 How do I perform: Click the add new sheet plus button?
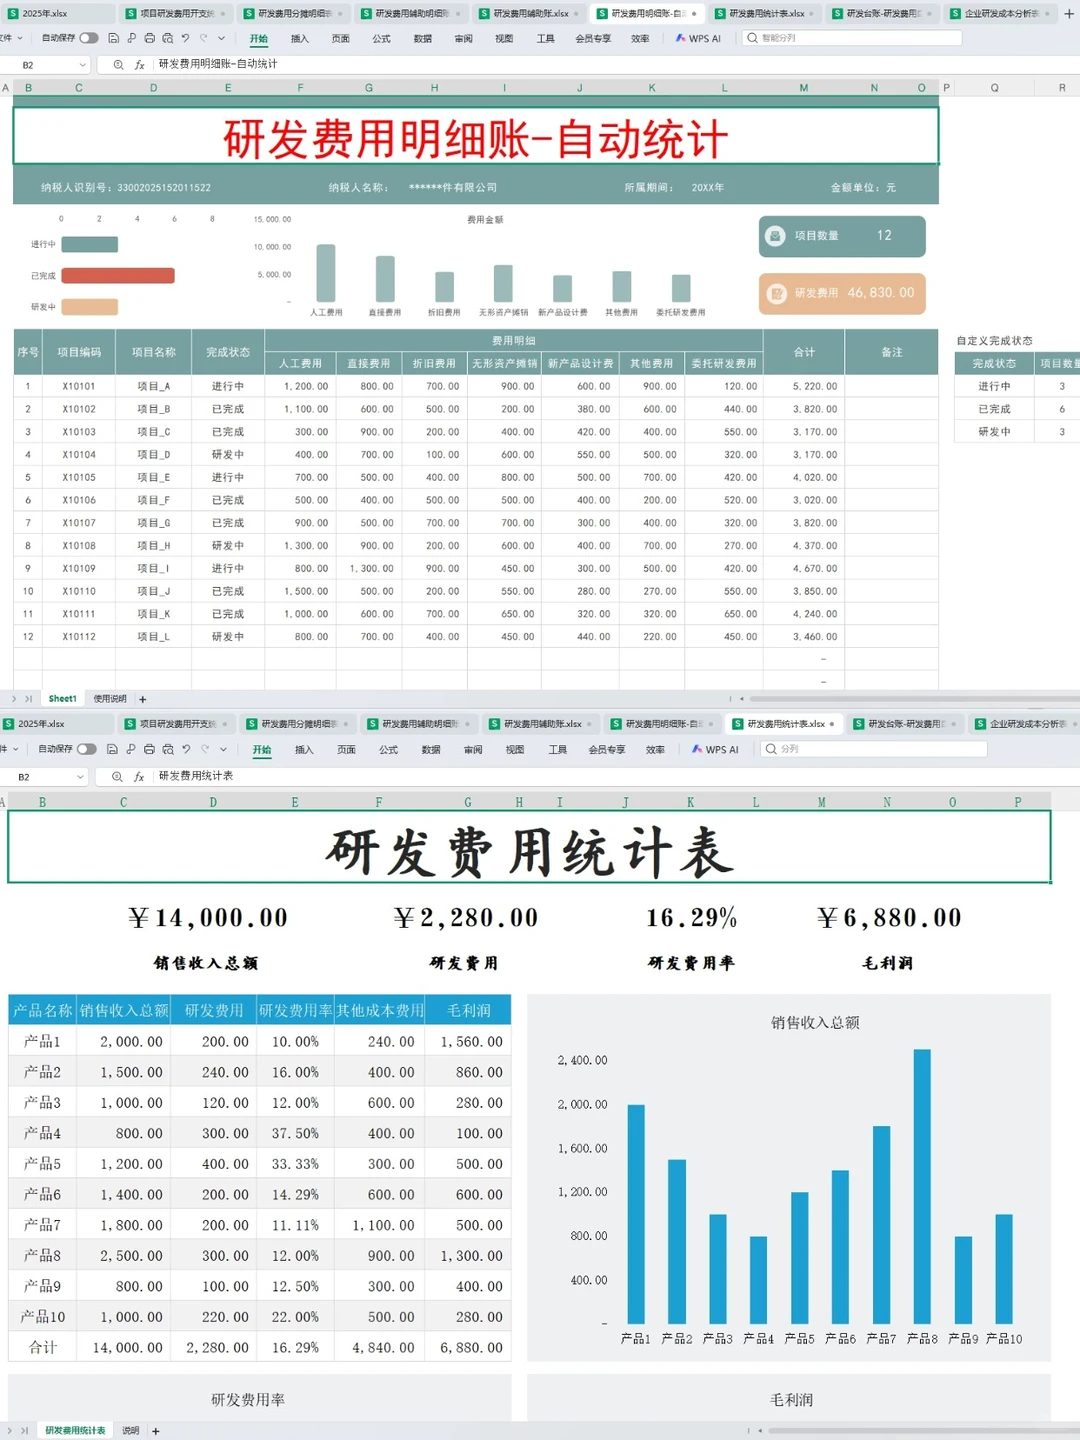click(143, 698)
